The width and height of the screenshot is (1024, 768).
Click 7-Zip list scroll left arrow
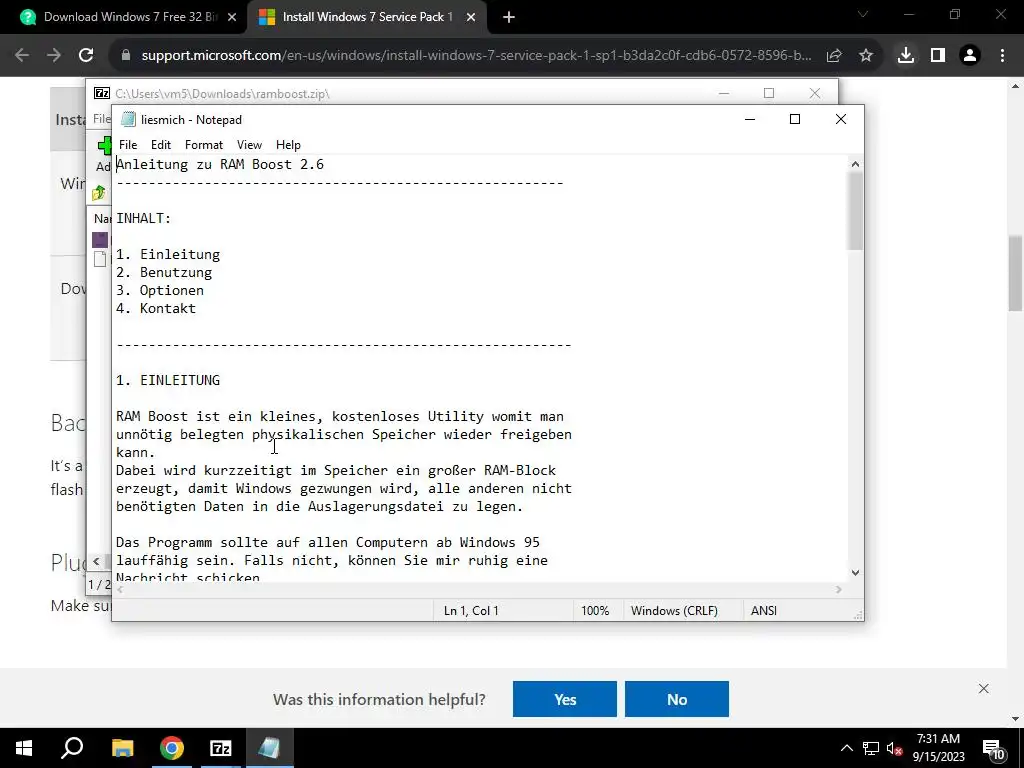[97, 561]
